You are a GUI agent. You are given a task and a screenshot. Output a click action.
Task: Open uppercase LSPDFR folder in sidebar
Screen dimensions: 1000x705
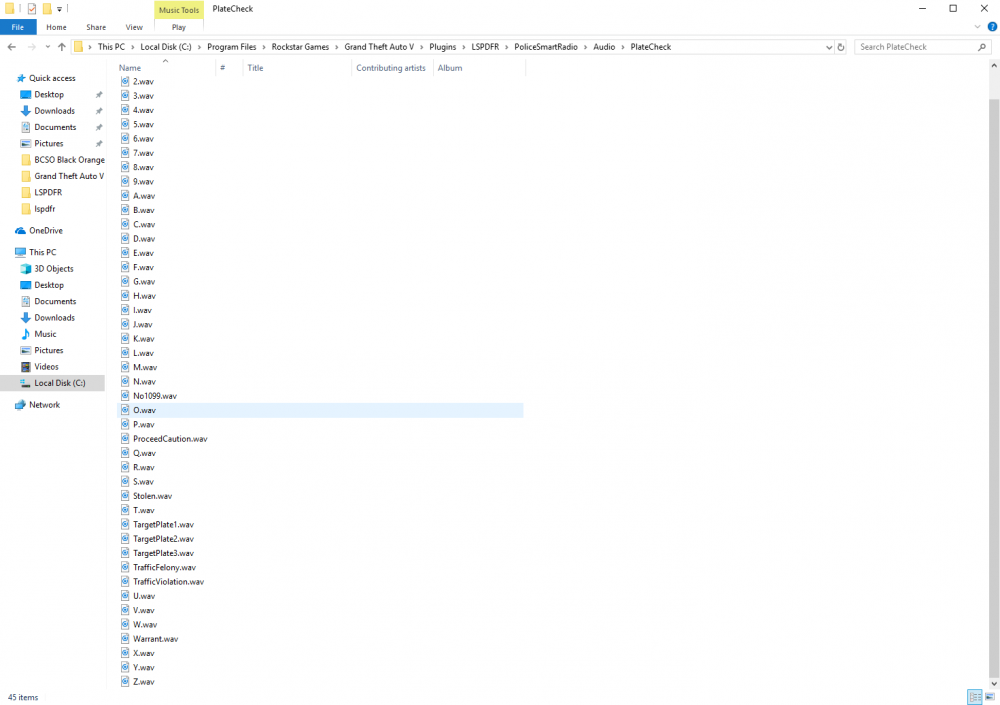(48, 192)
